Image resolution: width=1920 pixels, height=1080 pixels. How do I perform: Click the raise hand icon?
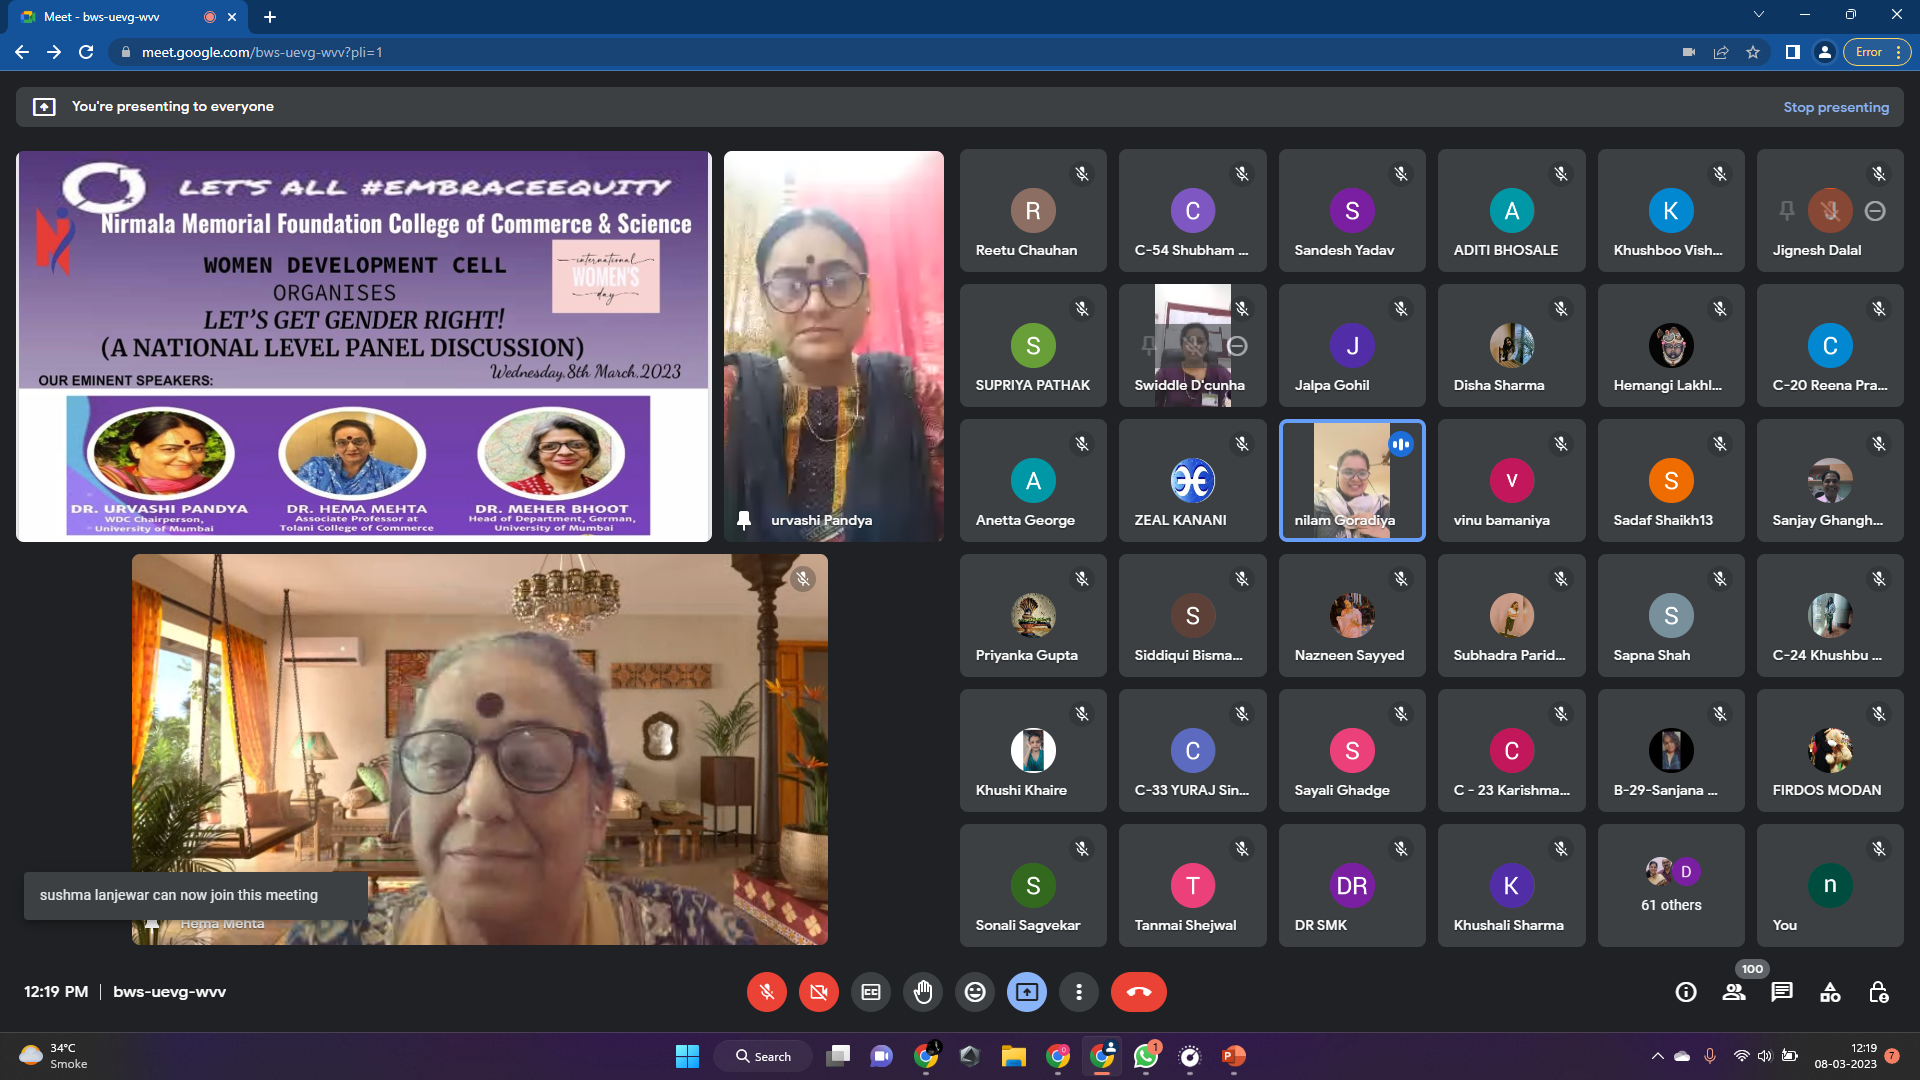pyautogui.click(x=923, y=992)
